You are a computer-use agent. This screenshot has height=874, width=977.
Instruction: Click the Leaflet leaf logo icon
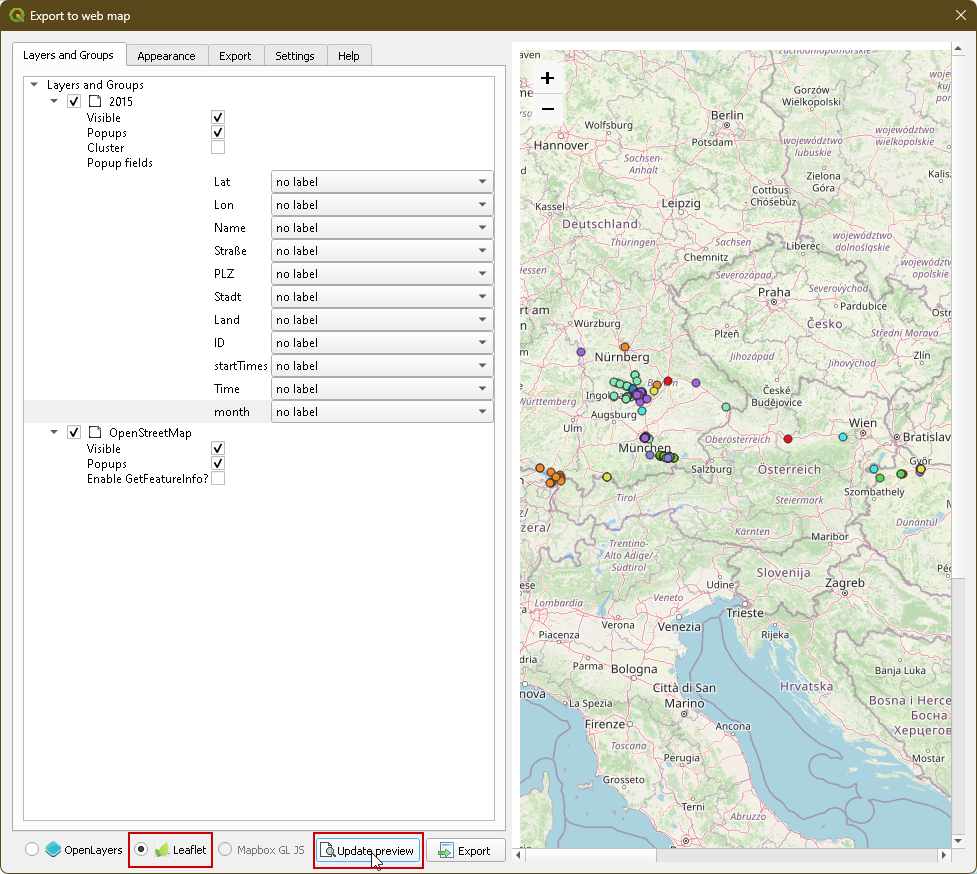(162, 850)
